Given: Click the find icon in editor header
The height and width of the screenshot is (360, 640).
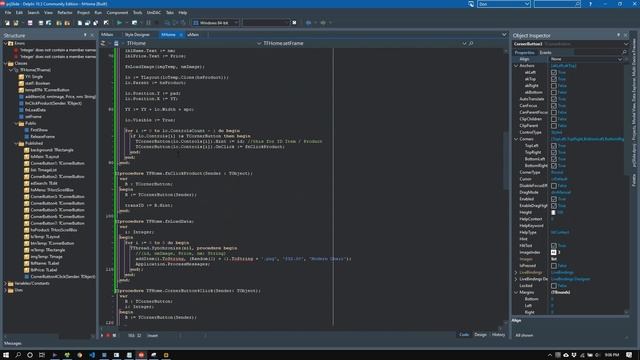Looking at the screenshot, I should click(471, 43).
